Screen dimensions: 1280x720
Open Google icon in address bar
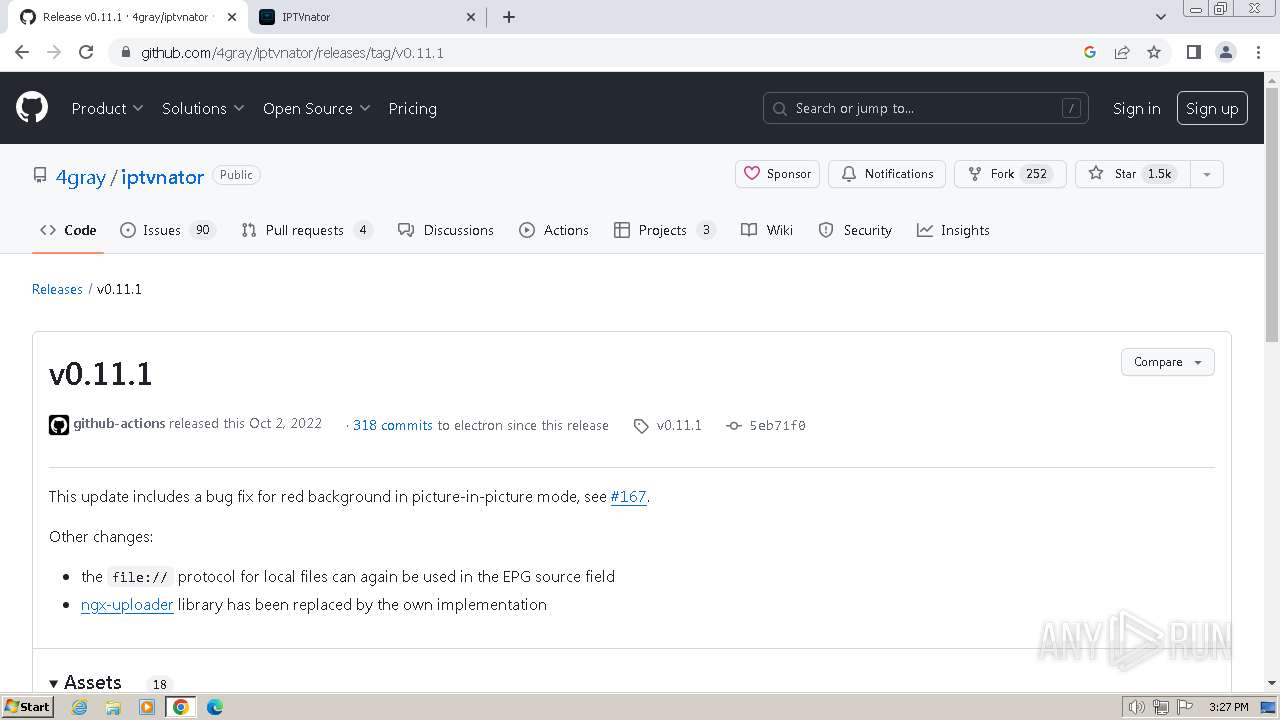tap(1090, 52)
